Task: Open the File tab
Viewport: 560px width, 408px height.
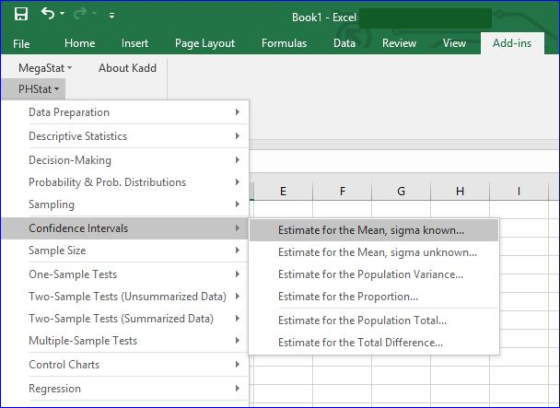Action: (x=21, y=44)
